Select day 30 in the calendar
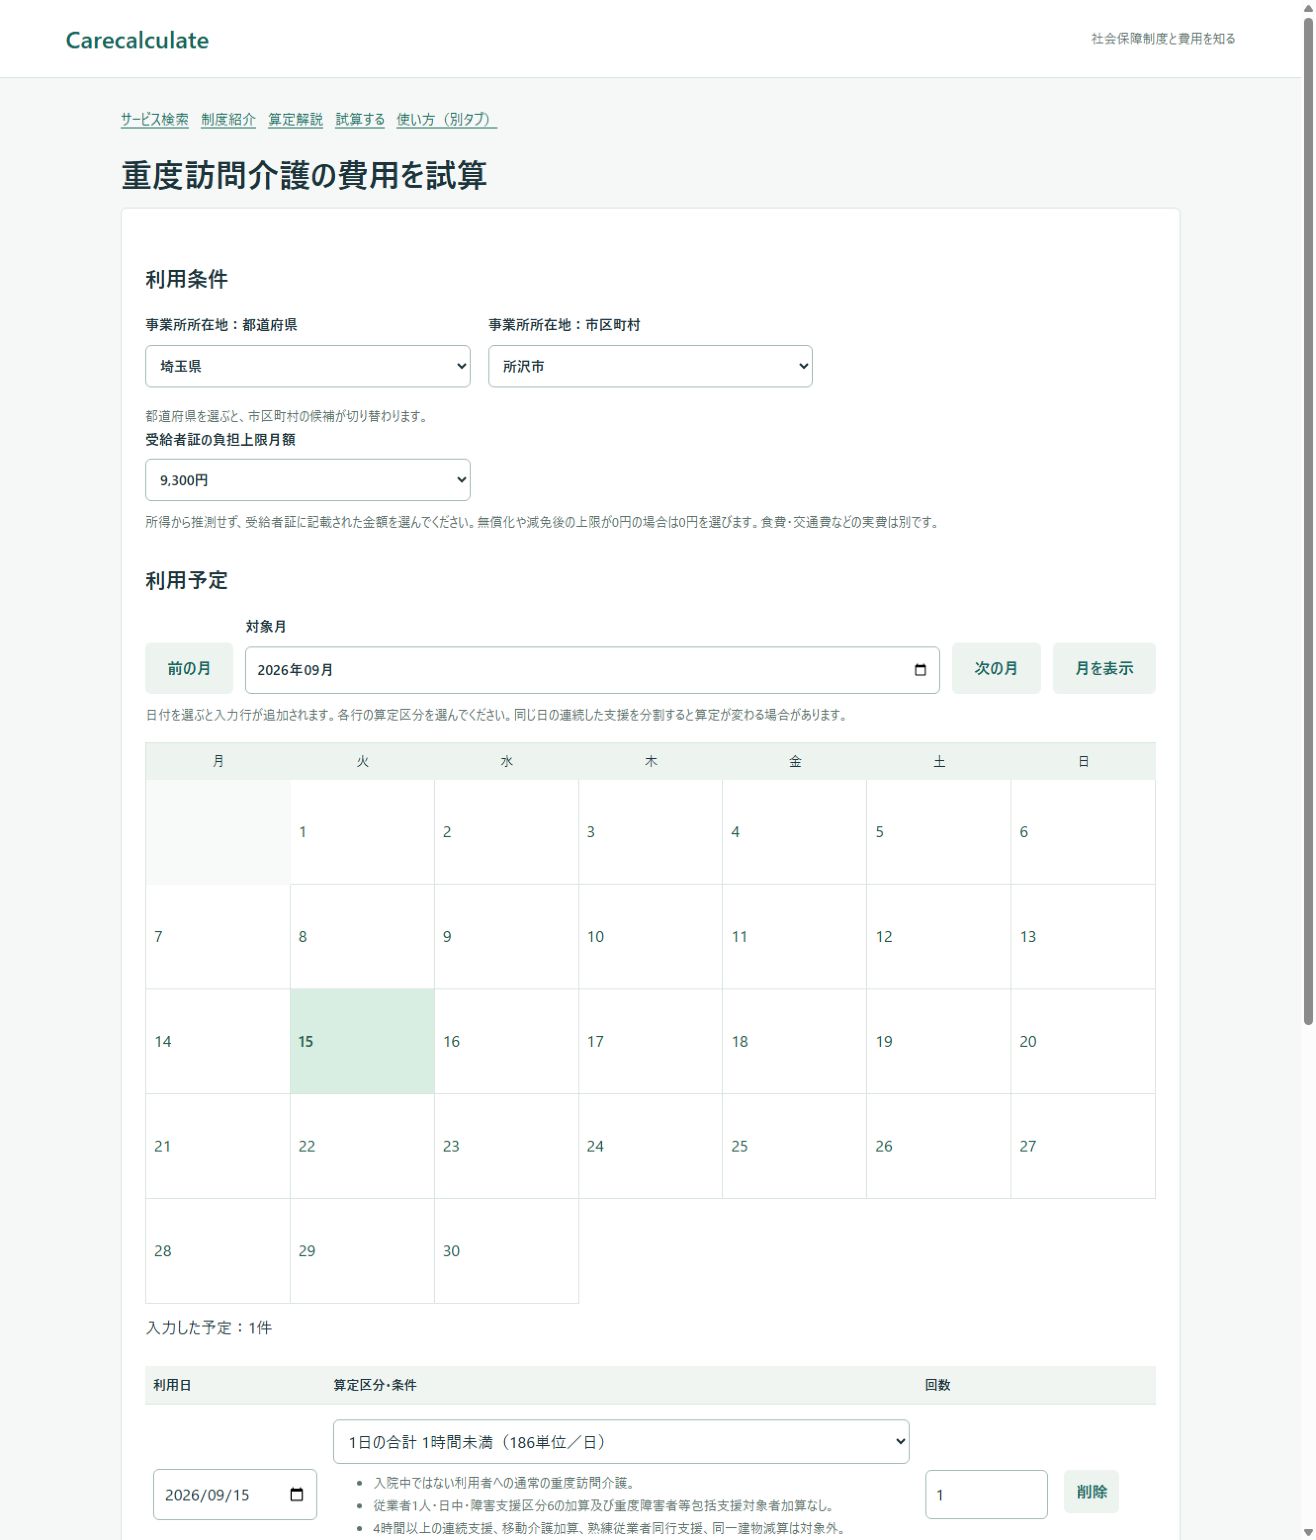1316x1540 pixels. tap(506, 1251)
